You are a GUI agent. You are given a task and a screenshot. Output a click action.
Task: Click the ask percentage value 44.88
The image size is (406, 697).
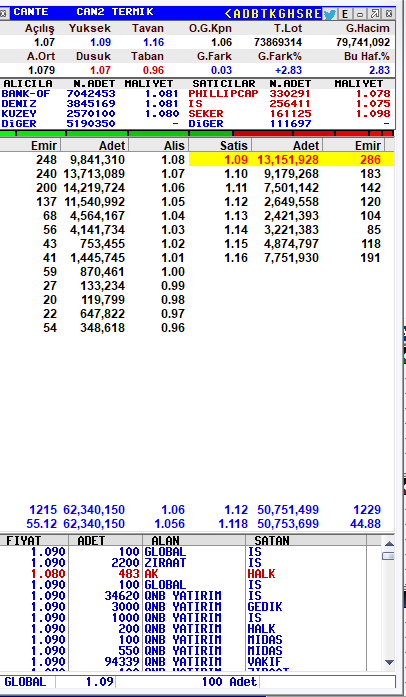(365, 524)
